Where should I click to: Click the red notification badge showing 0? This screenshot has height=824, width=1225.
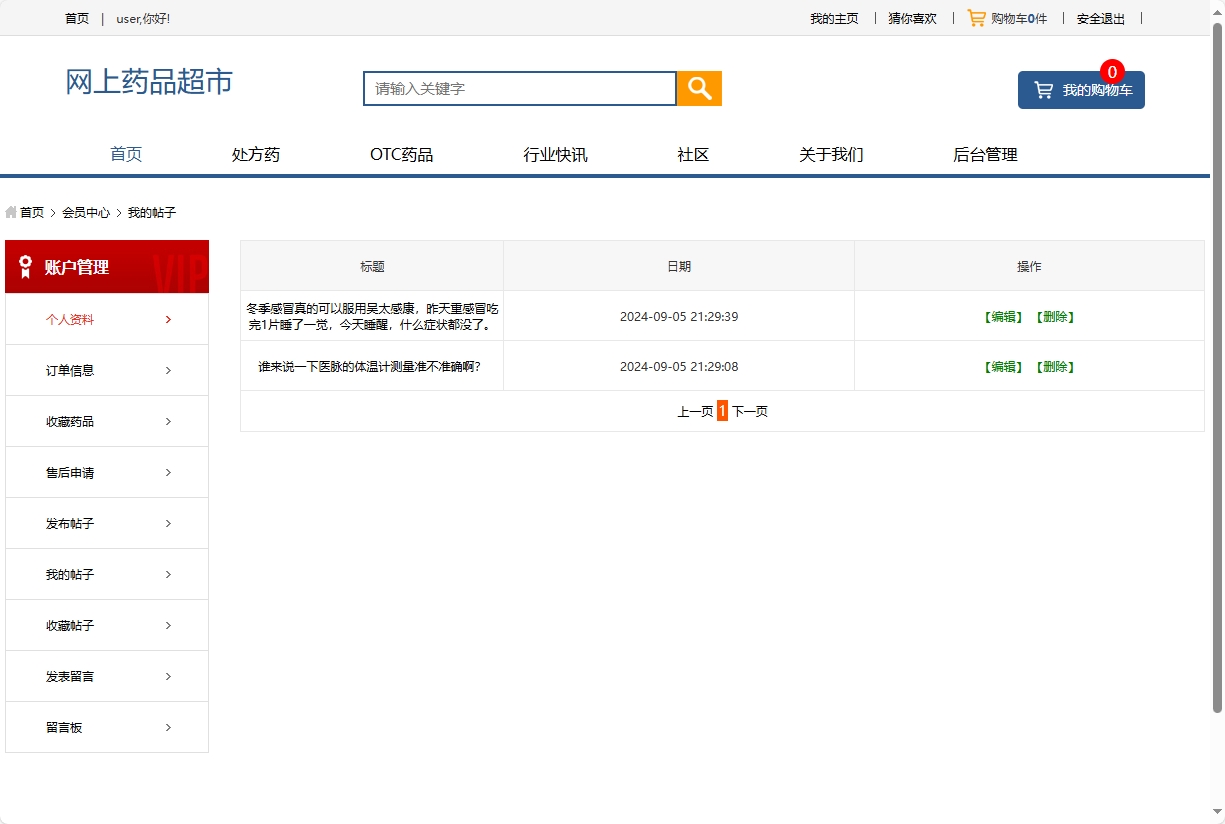[x=1110, y=71]
